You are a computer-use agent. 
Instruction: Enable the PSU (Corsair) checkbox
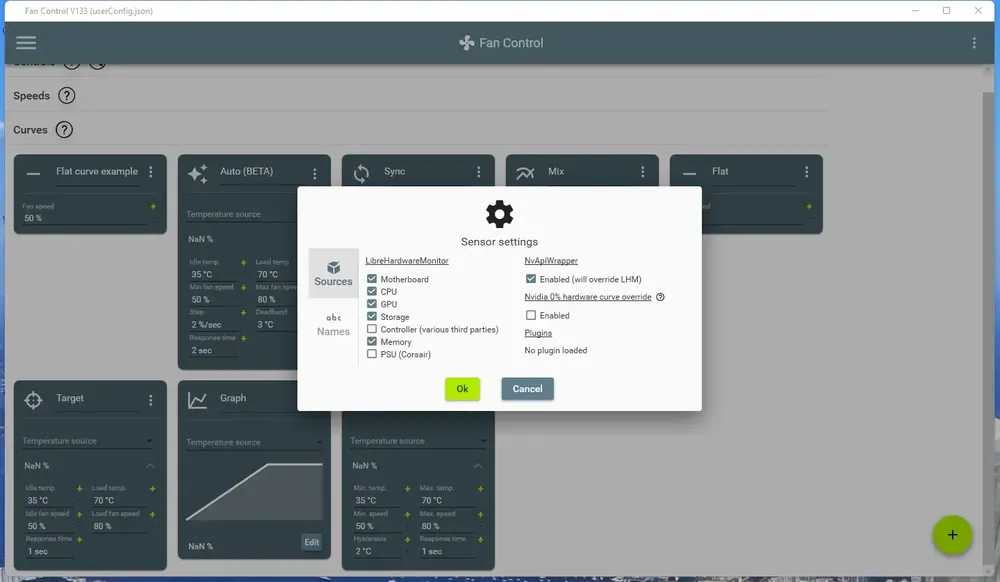[x=372, y=354]
